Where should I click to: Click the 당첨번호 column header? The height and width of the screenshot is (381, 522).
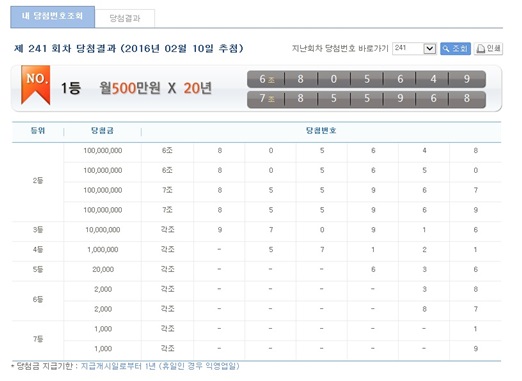pyautogui.click(x=321, y=131)
